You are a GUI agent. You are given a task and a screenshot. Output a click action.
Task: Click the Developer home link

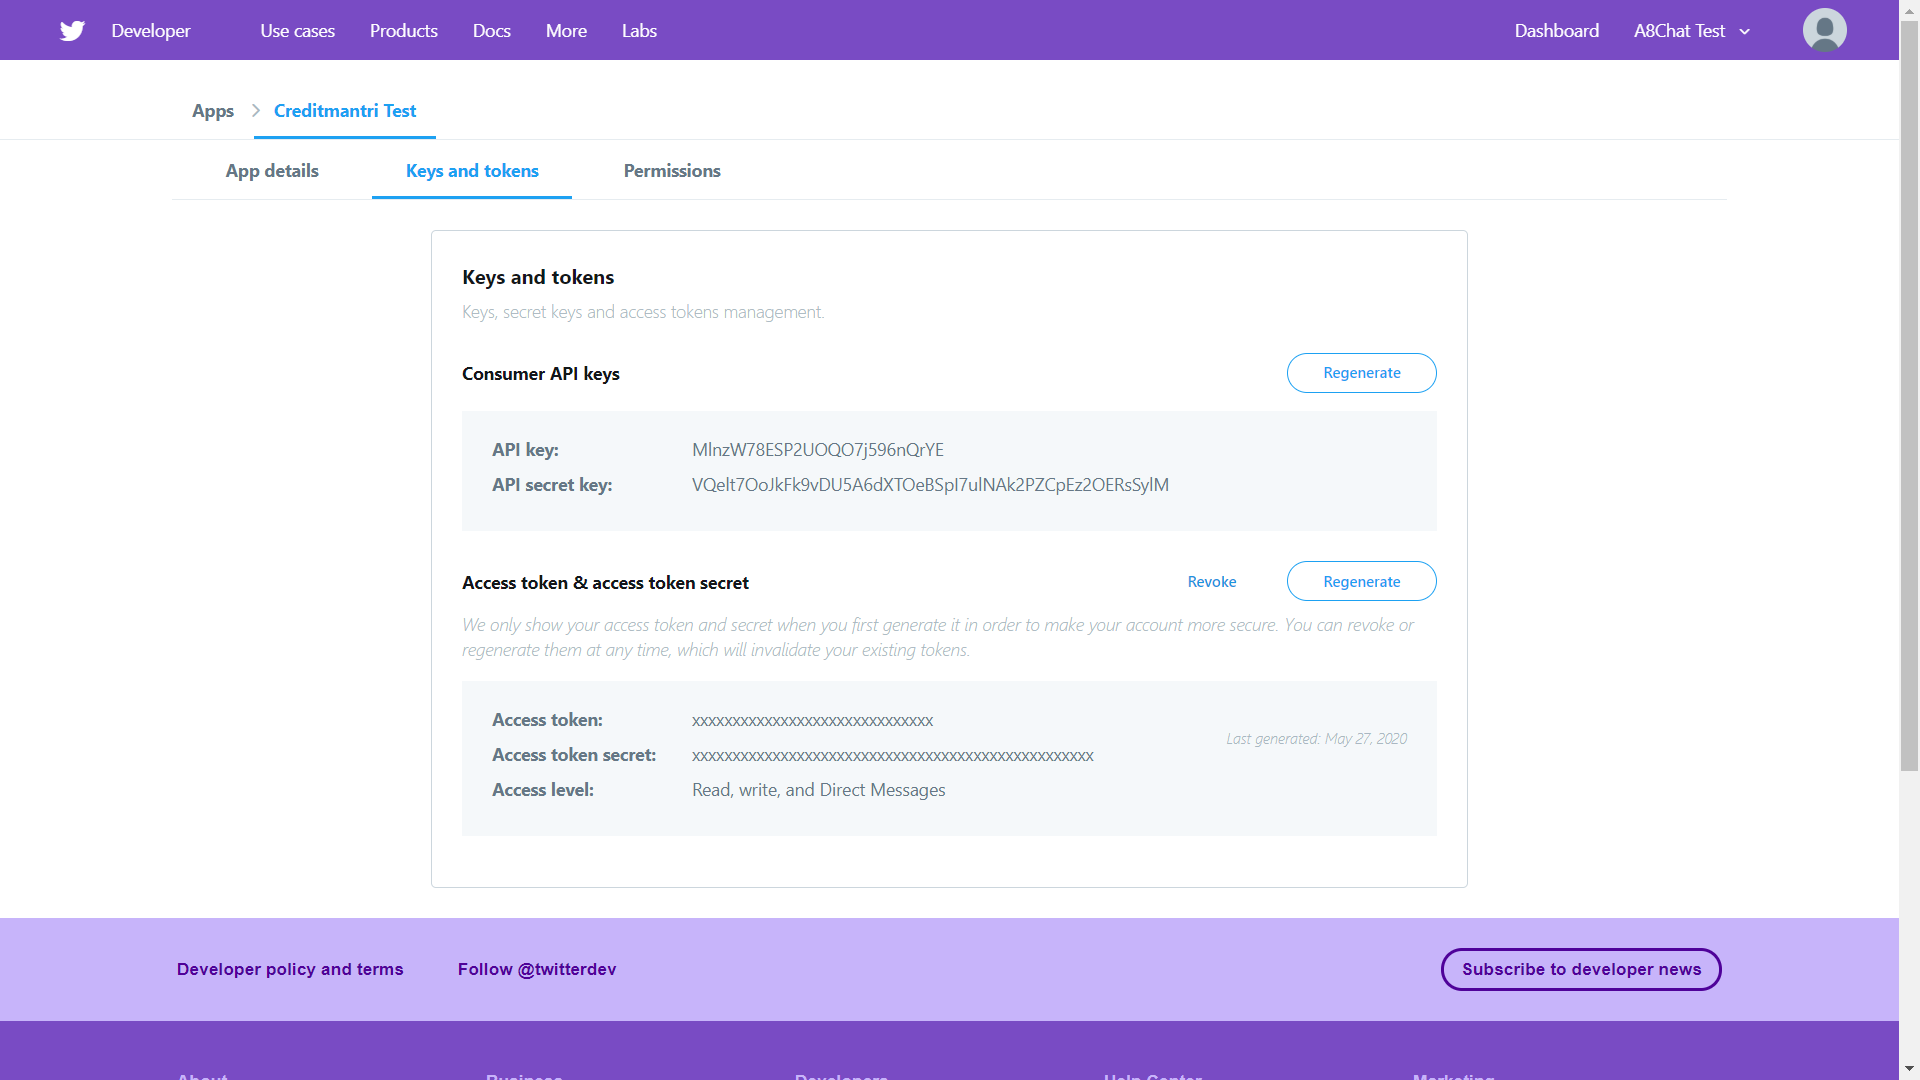pos(150,31)
